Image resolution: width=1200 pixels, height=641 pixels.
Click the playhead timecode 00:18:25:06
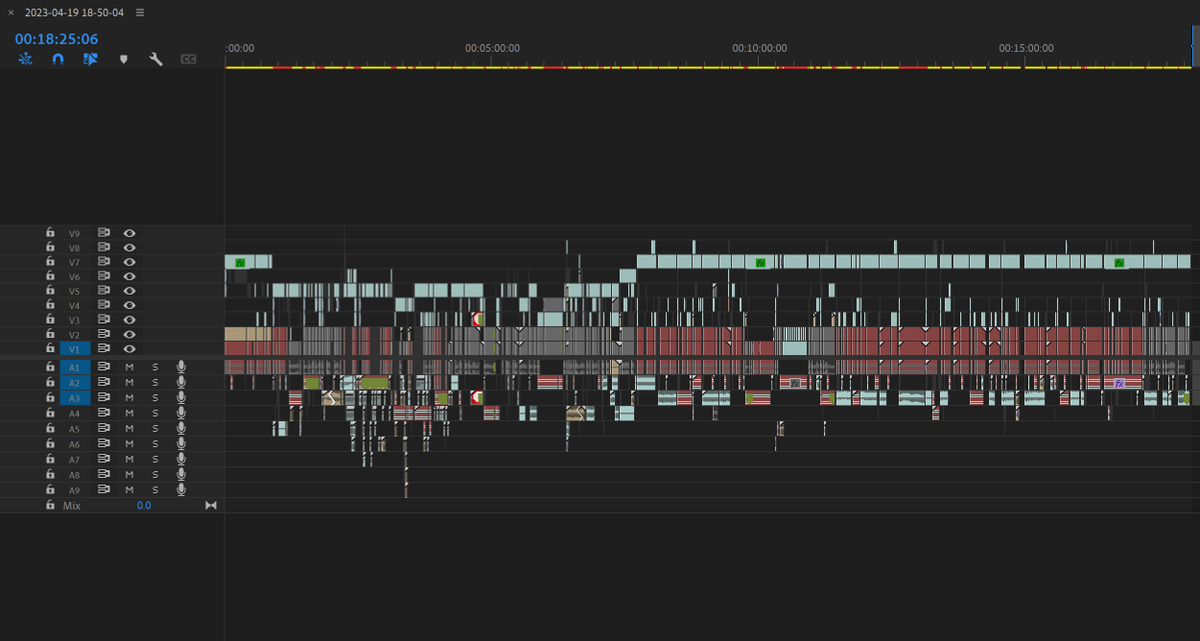(56, 39)
